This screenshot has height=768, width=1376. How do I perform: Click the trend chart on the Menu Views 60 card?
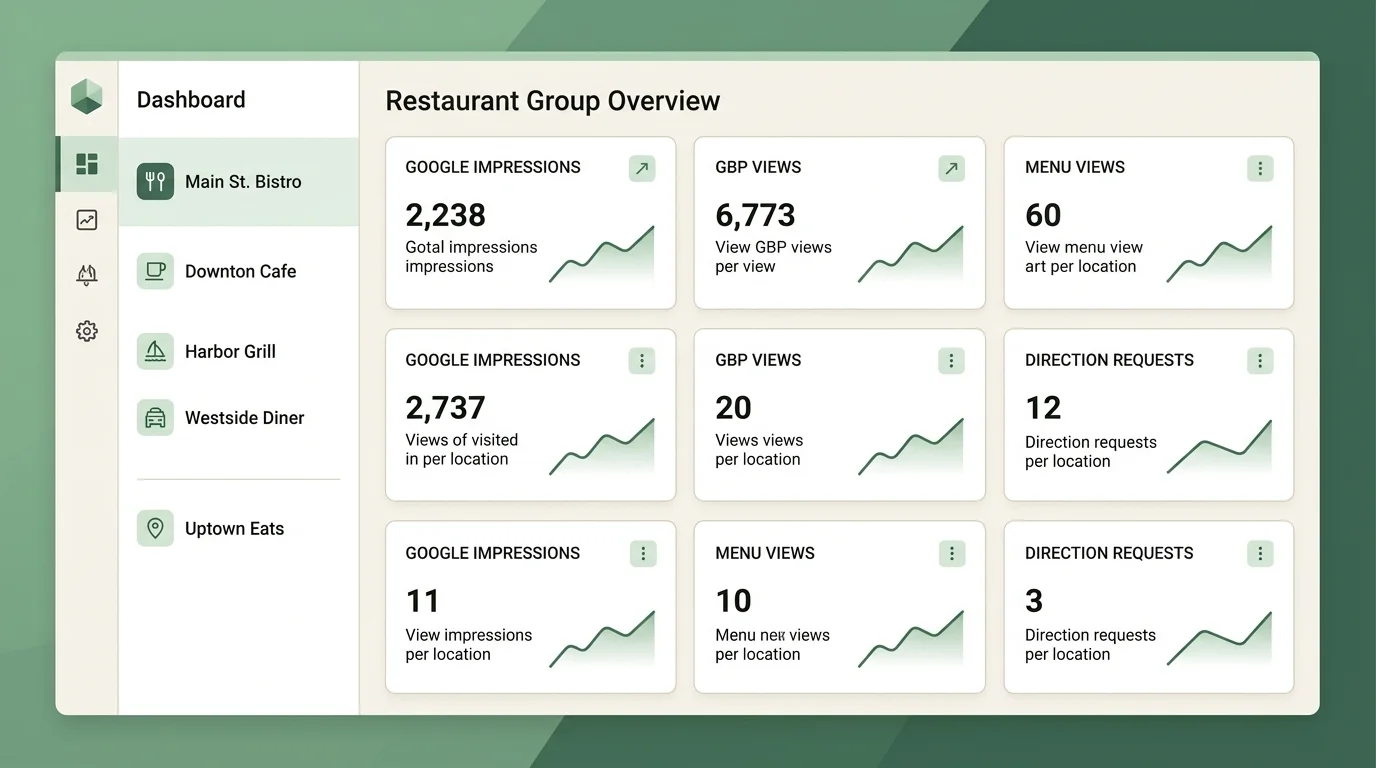click(1220, 256)
